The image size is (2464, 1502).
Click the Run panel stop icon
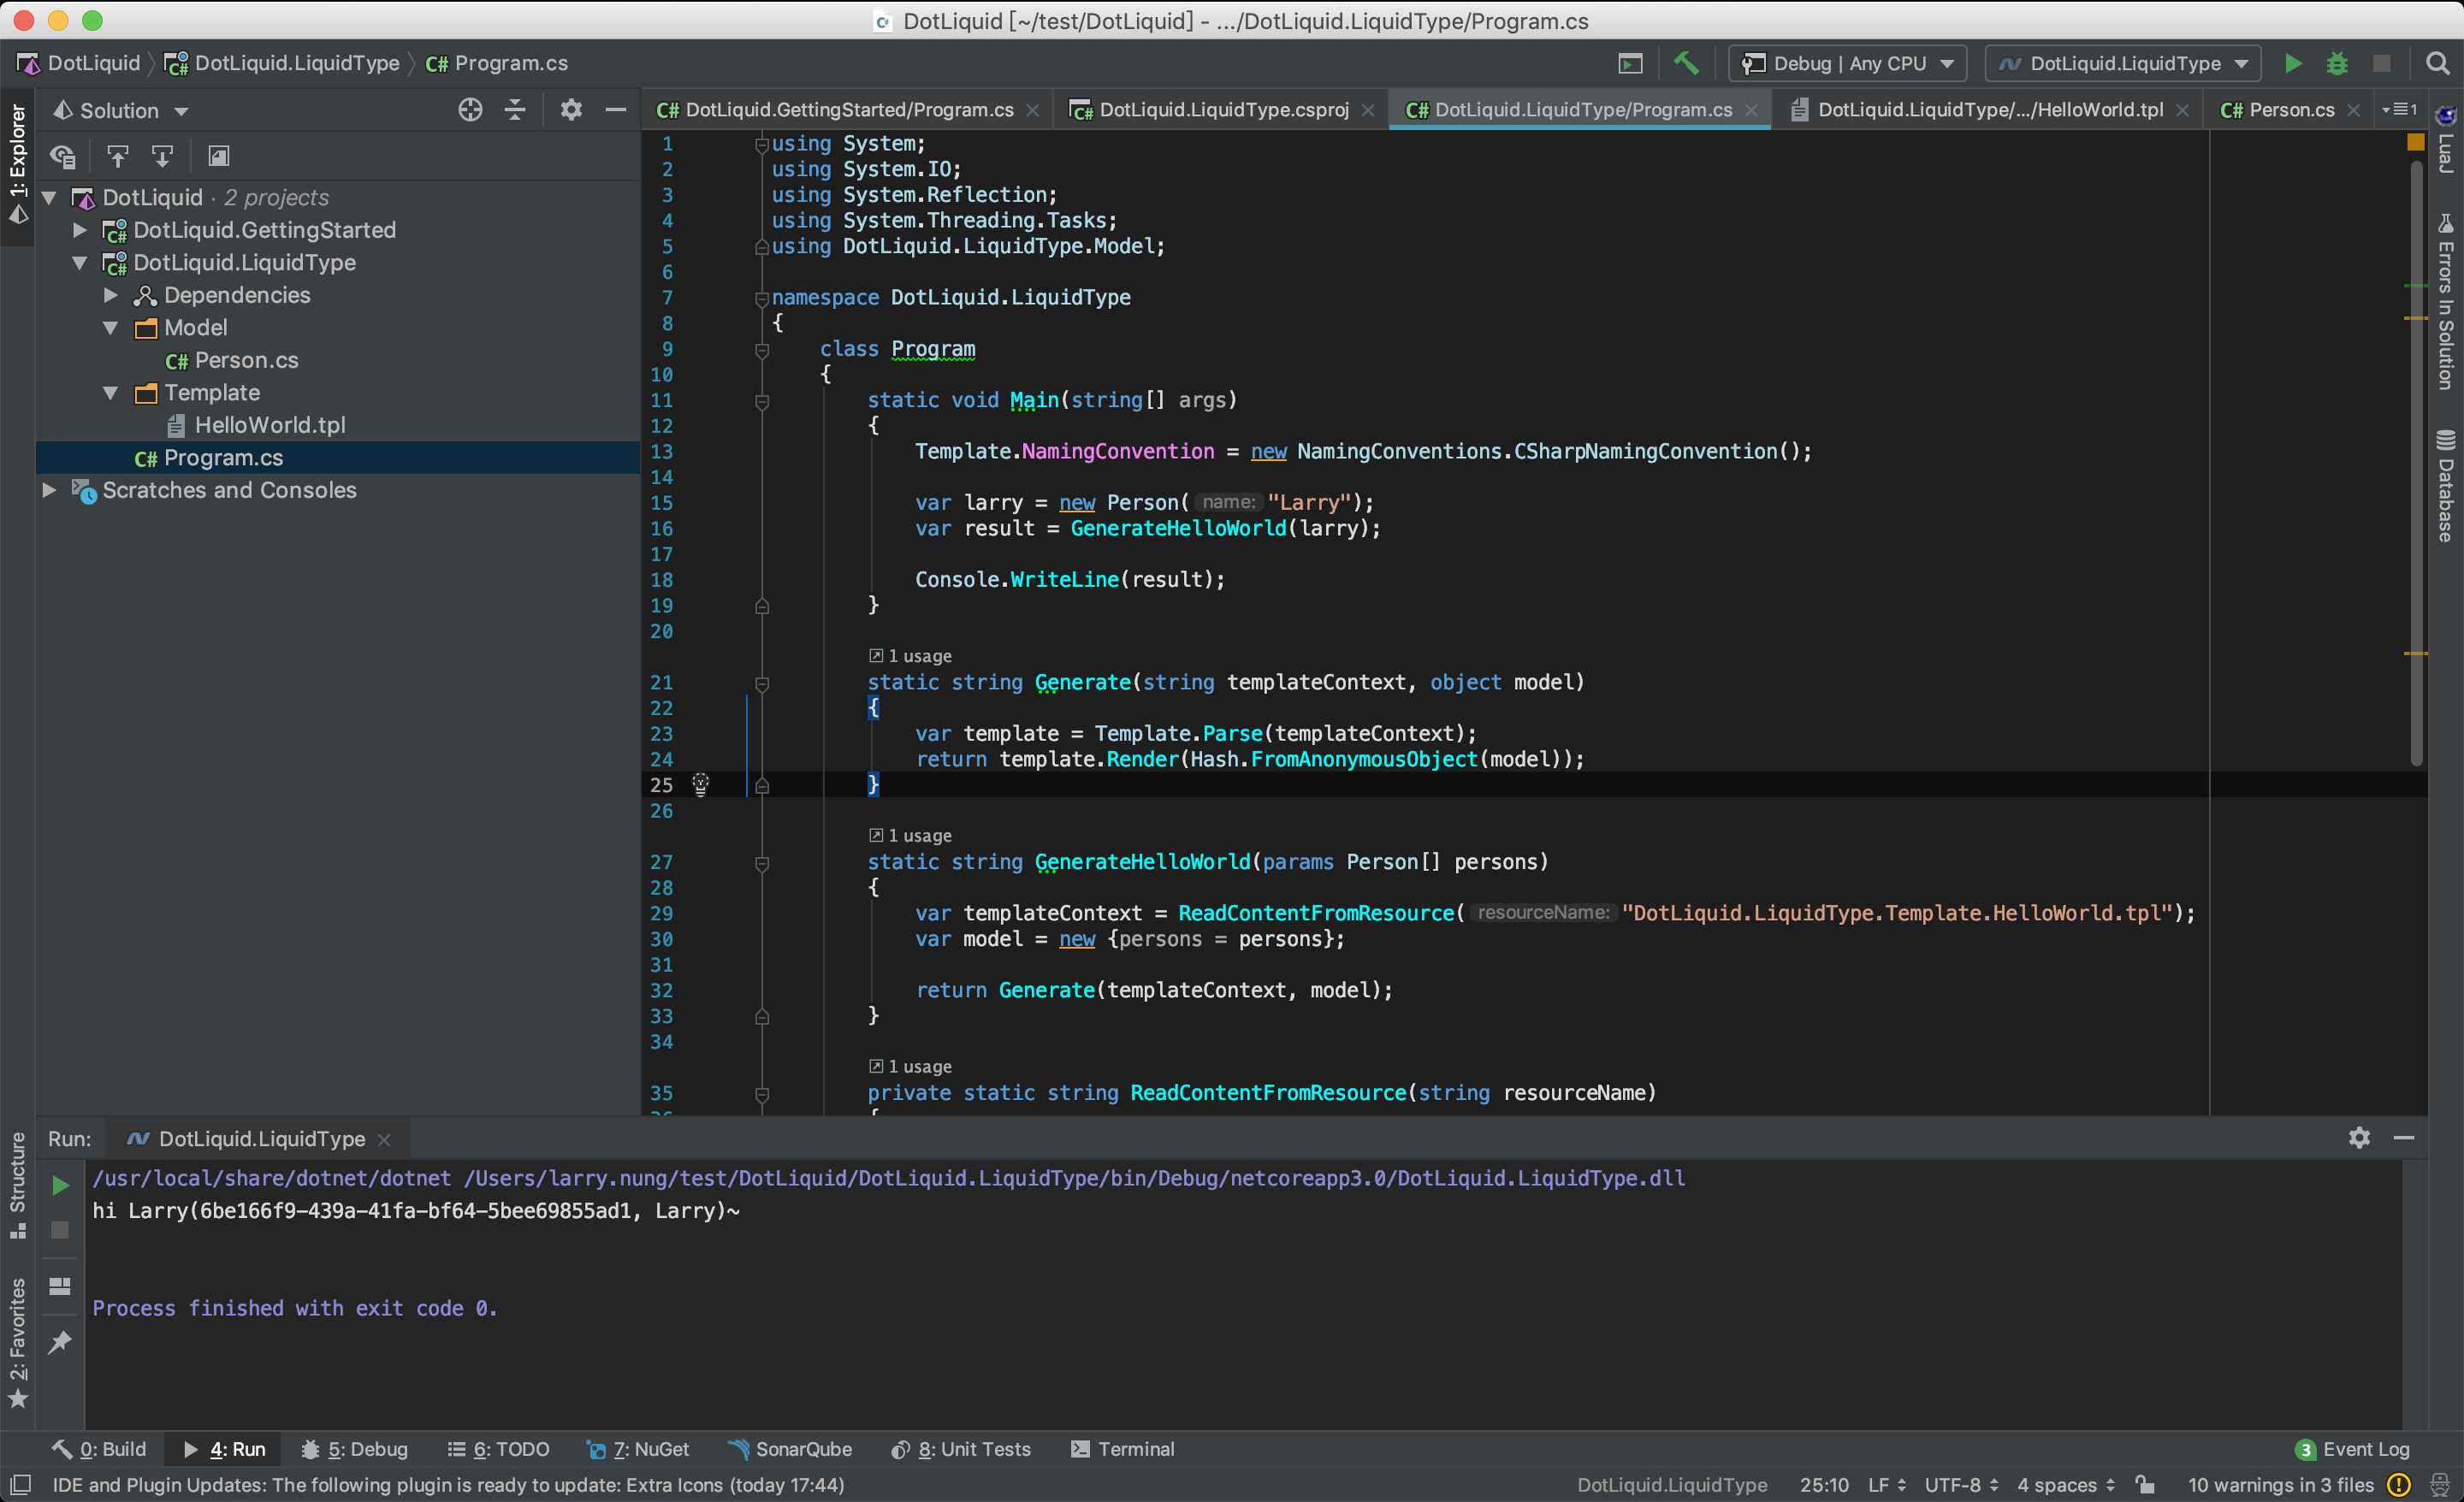pos(60,1230)
